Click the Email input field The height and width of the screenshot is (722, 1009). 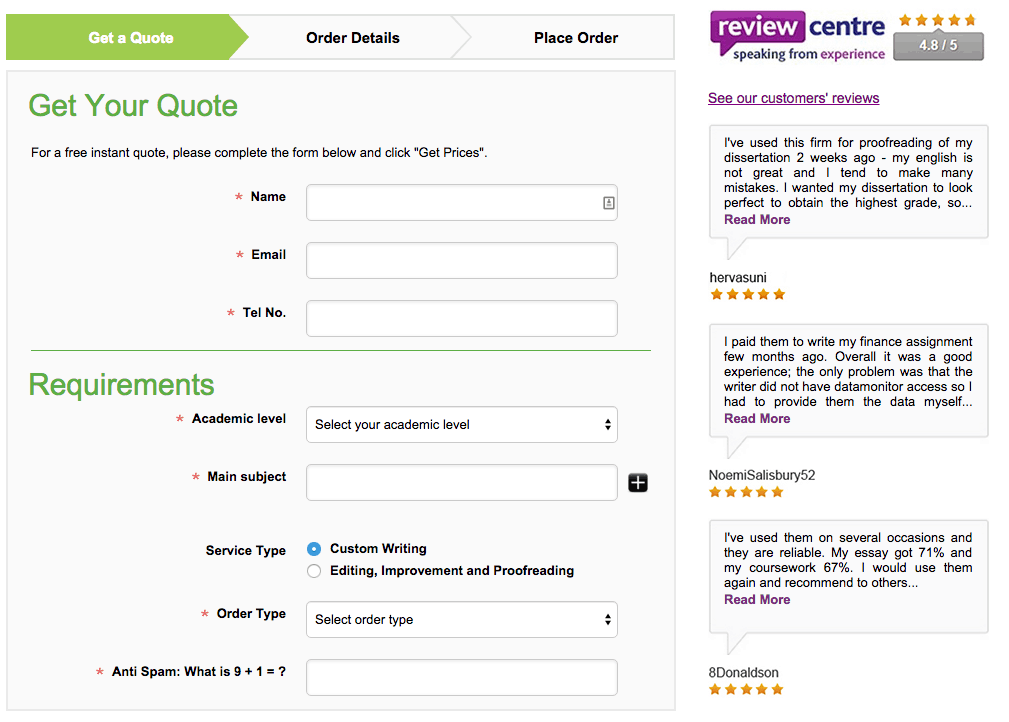point(462,261)
